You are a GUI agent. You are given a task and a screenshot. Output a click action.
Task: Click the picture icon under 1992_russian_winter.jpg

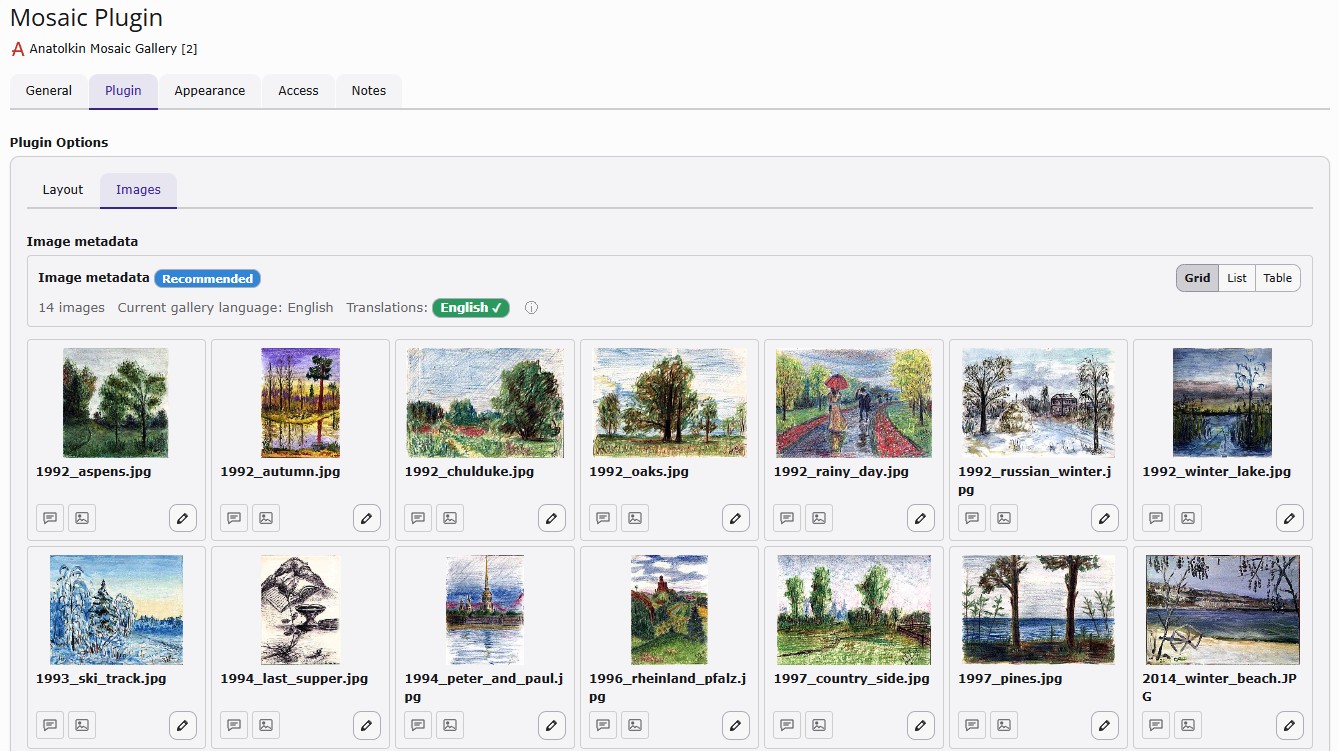1004,518
